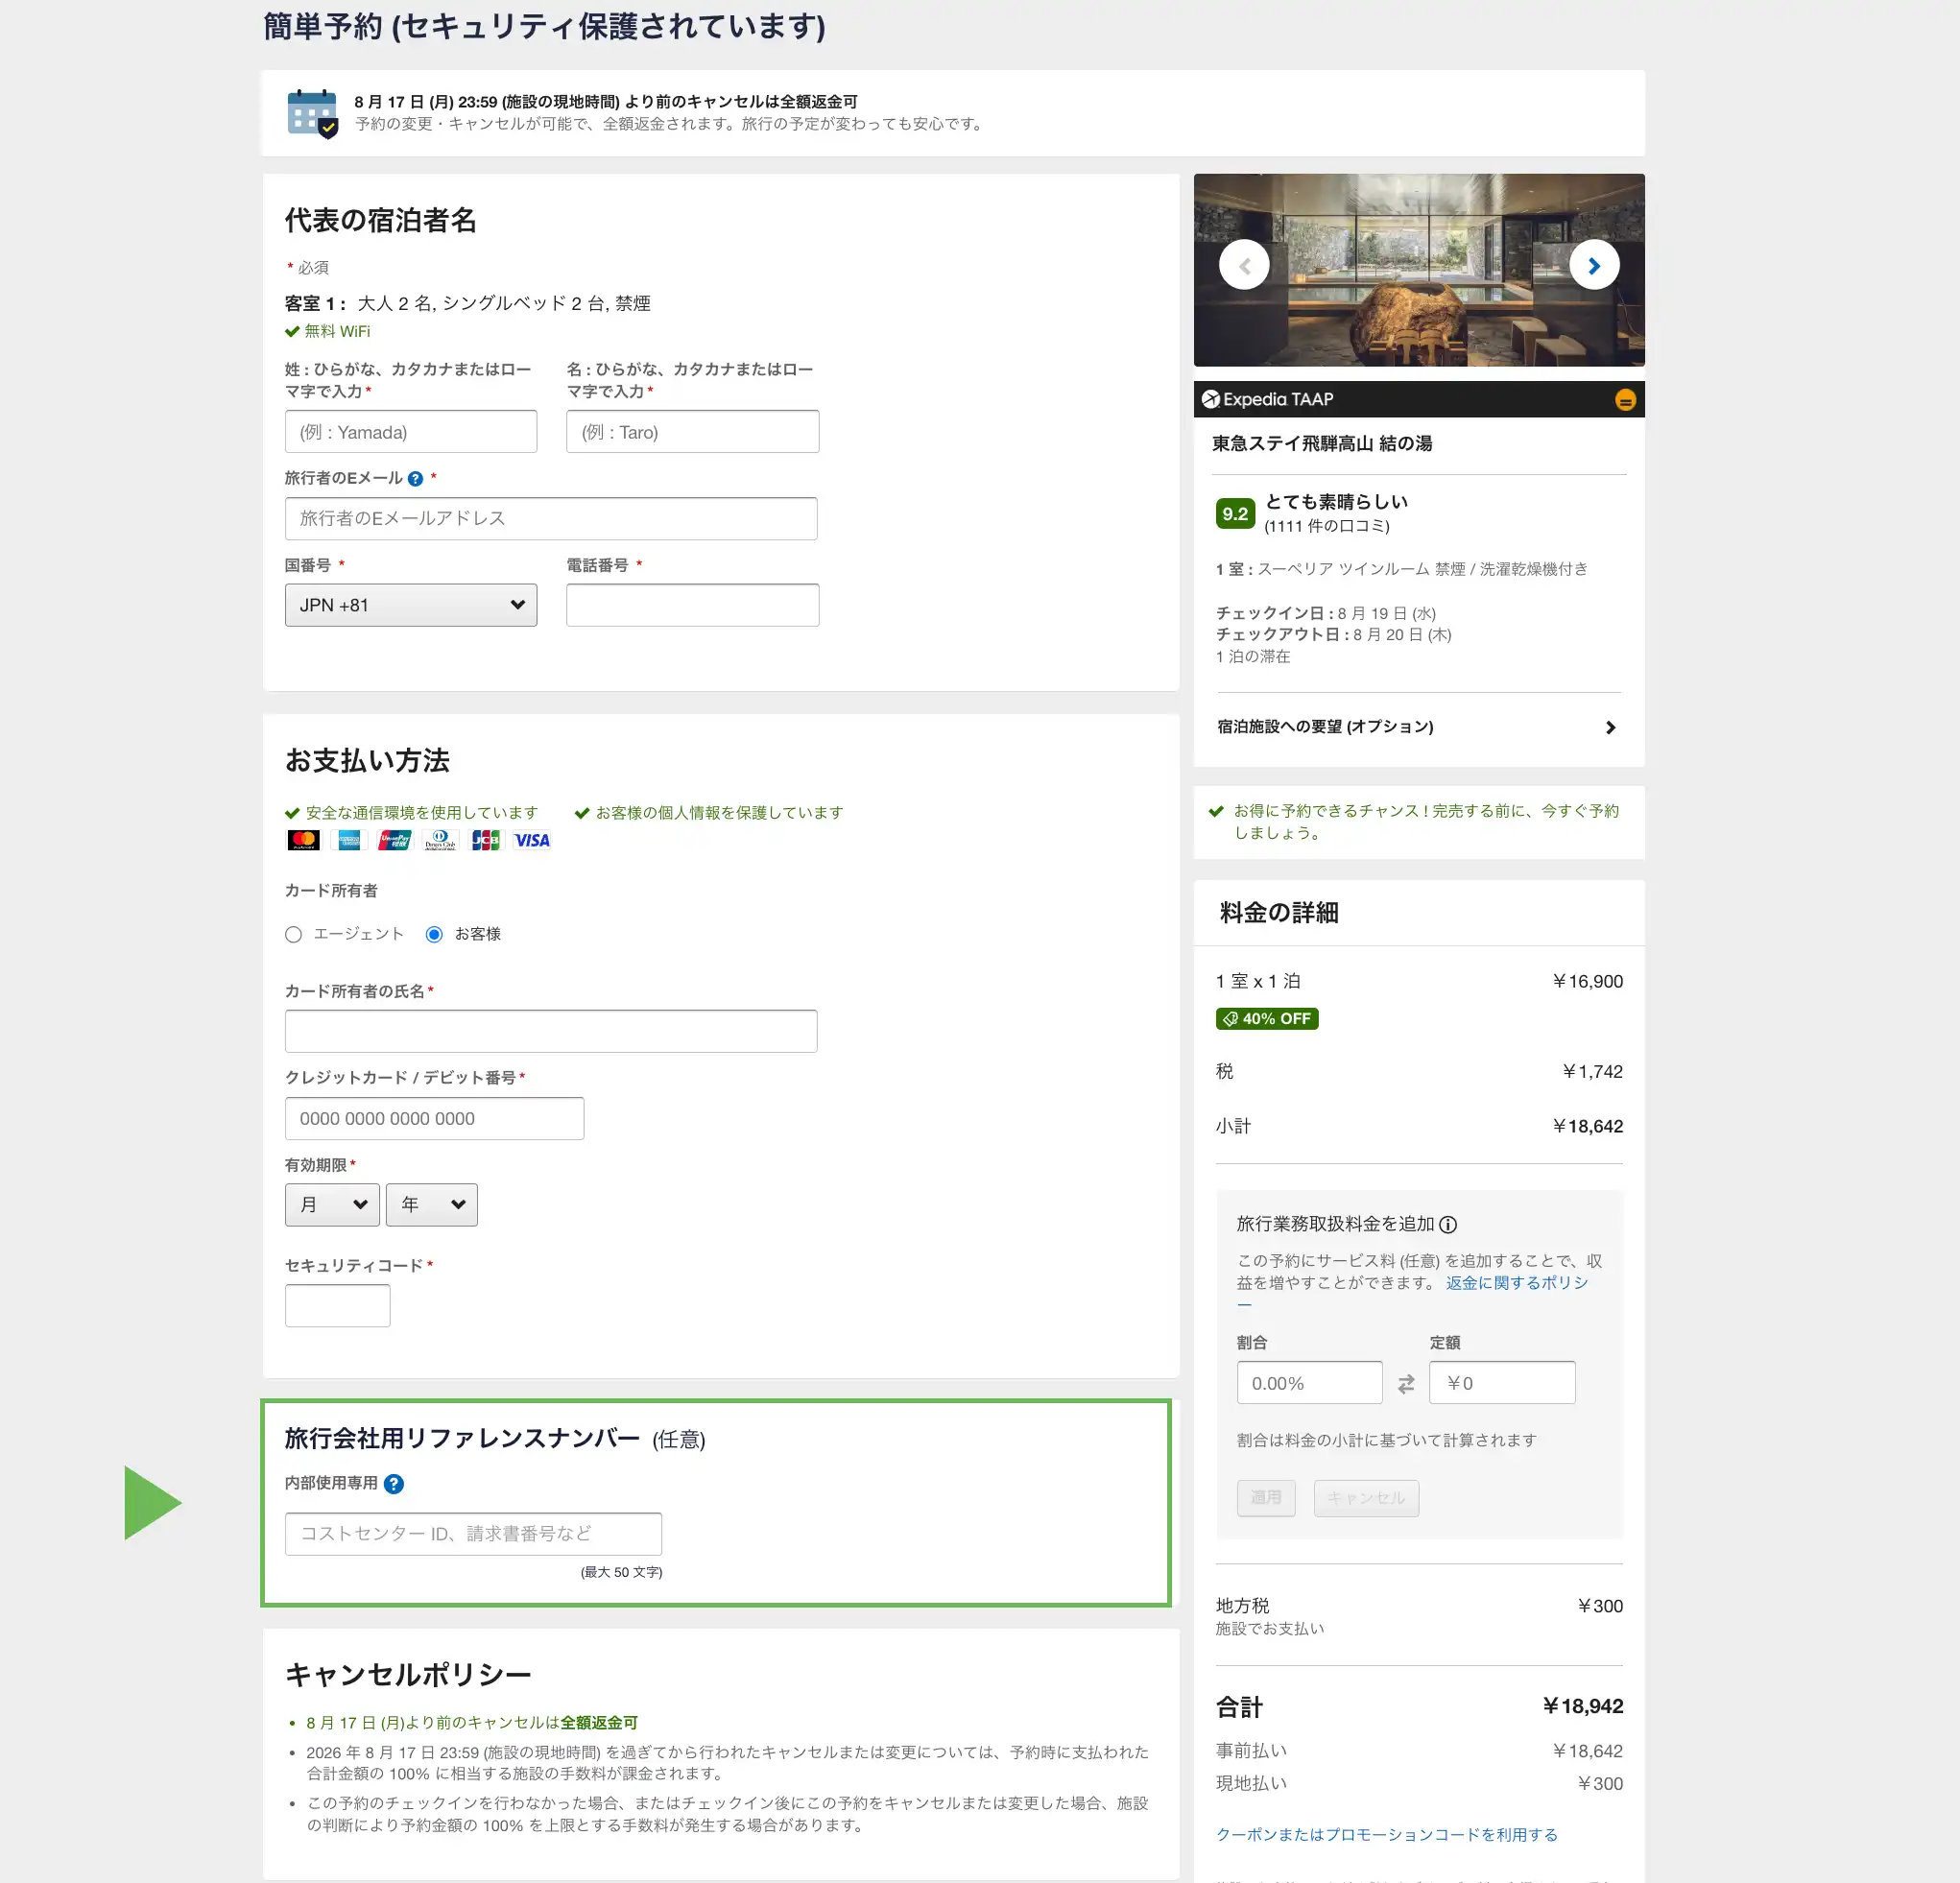Click the VISA logo

point(532,840)
